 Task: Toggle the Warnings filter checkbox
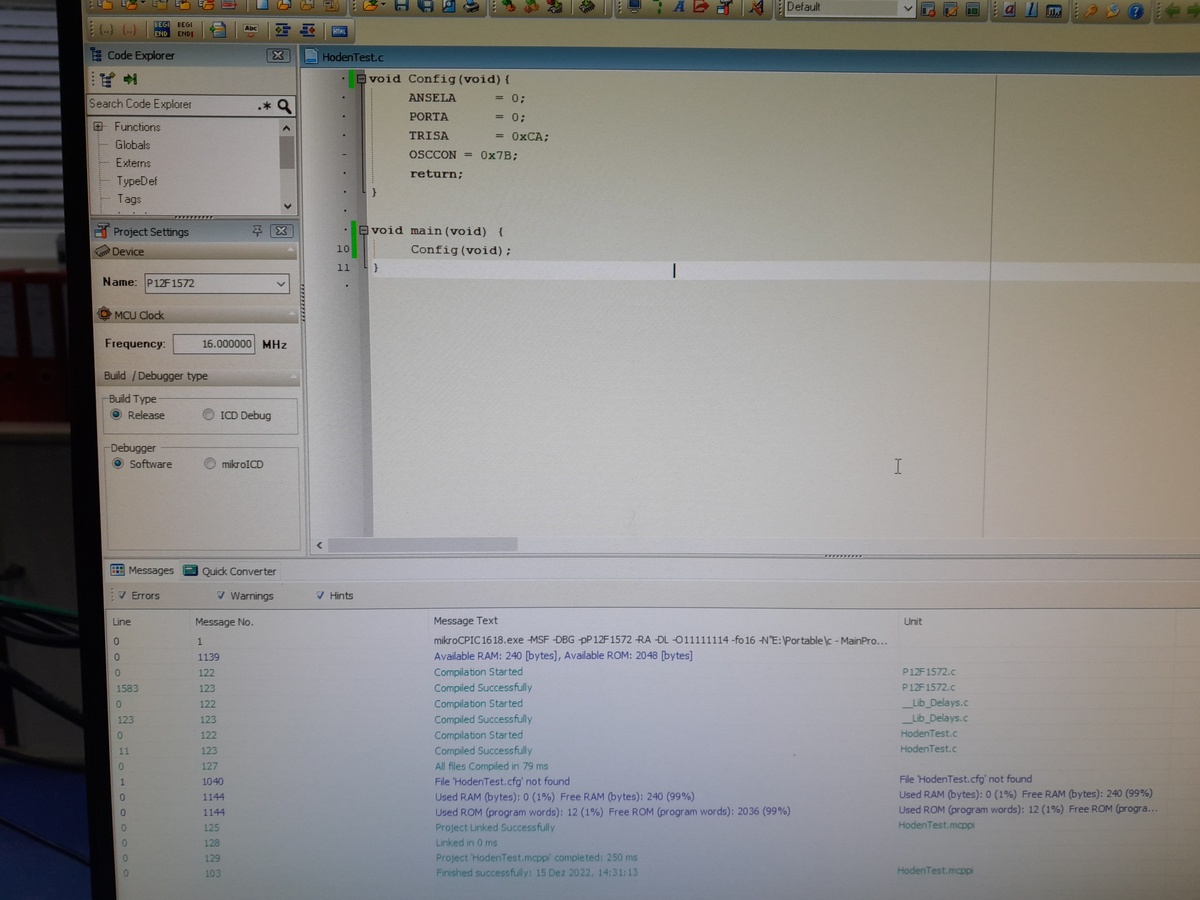coord(221,595)
